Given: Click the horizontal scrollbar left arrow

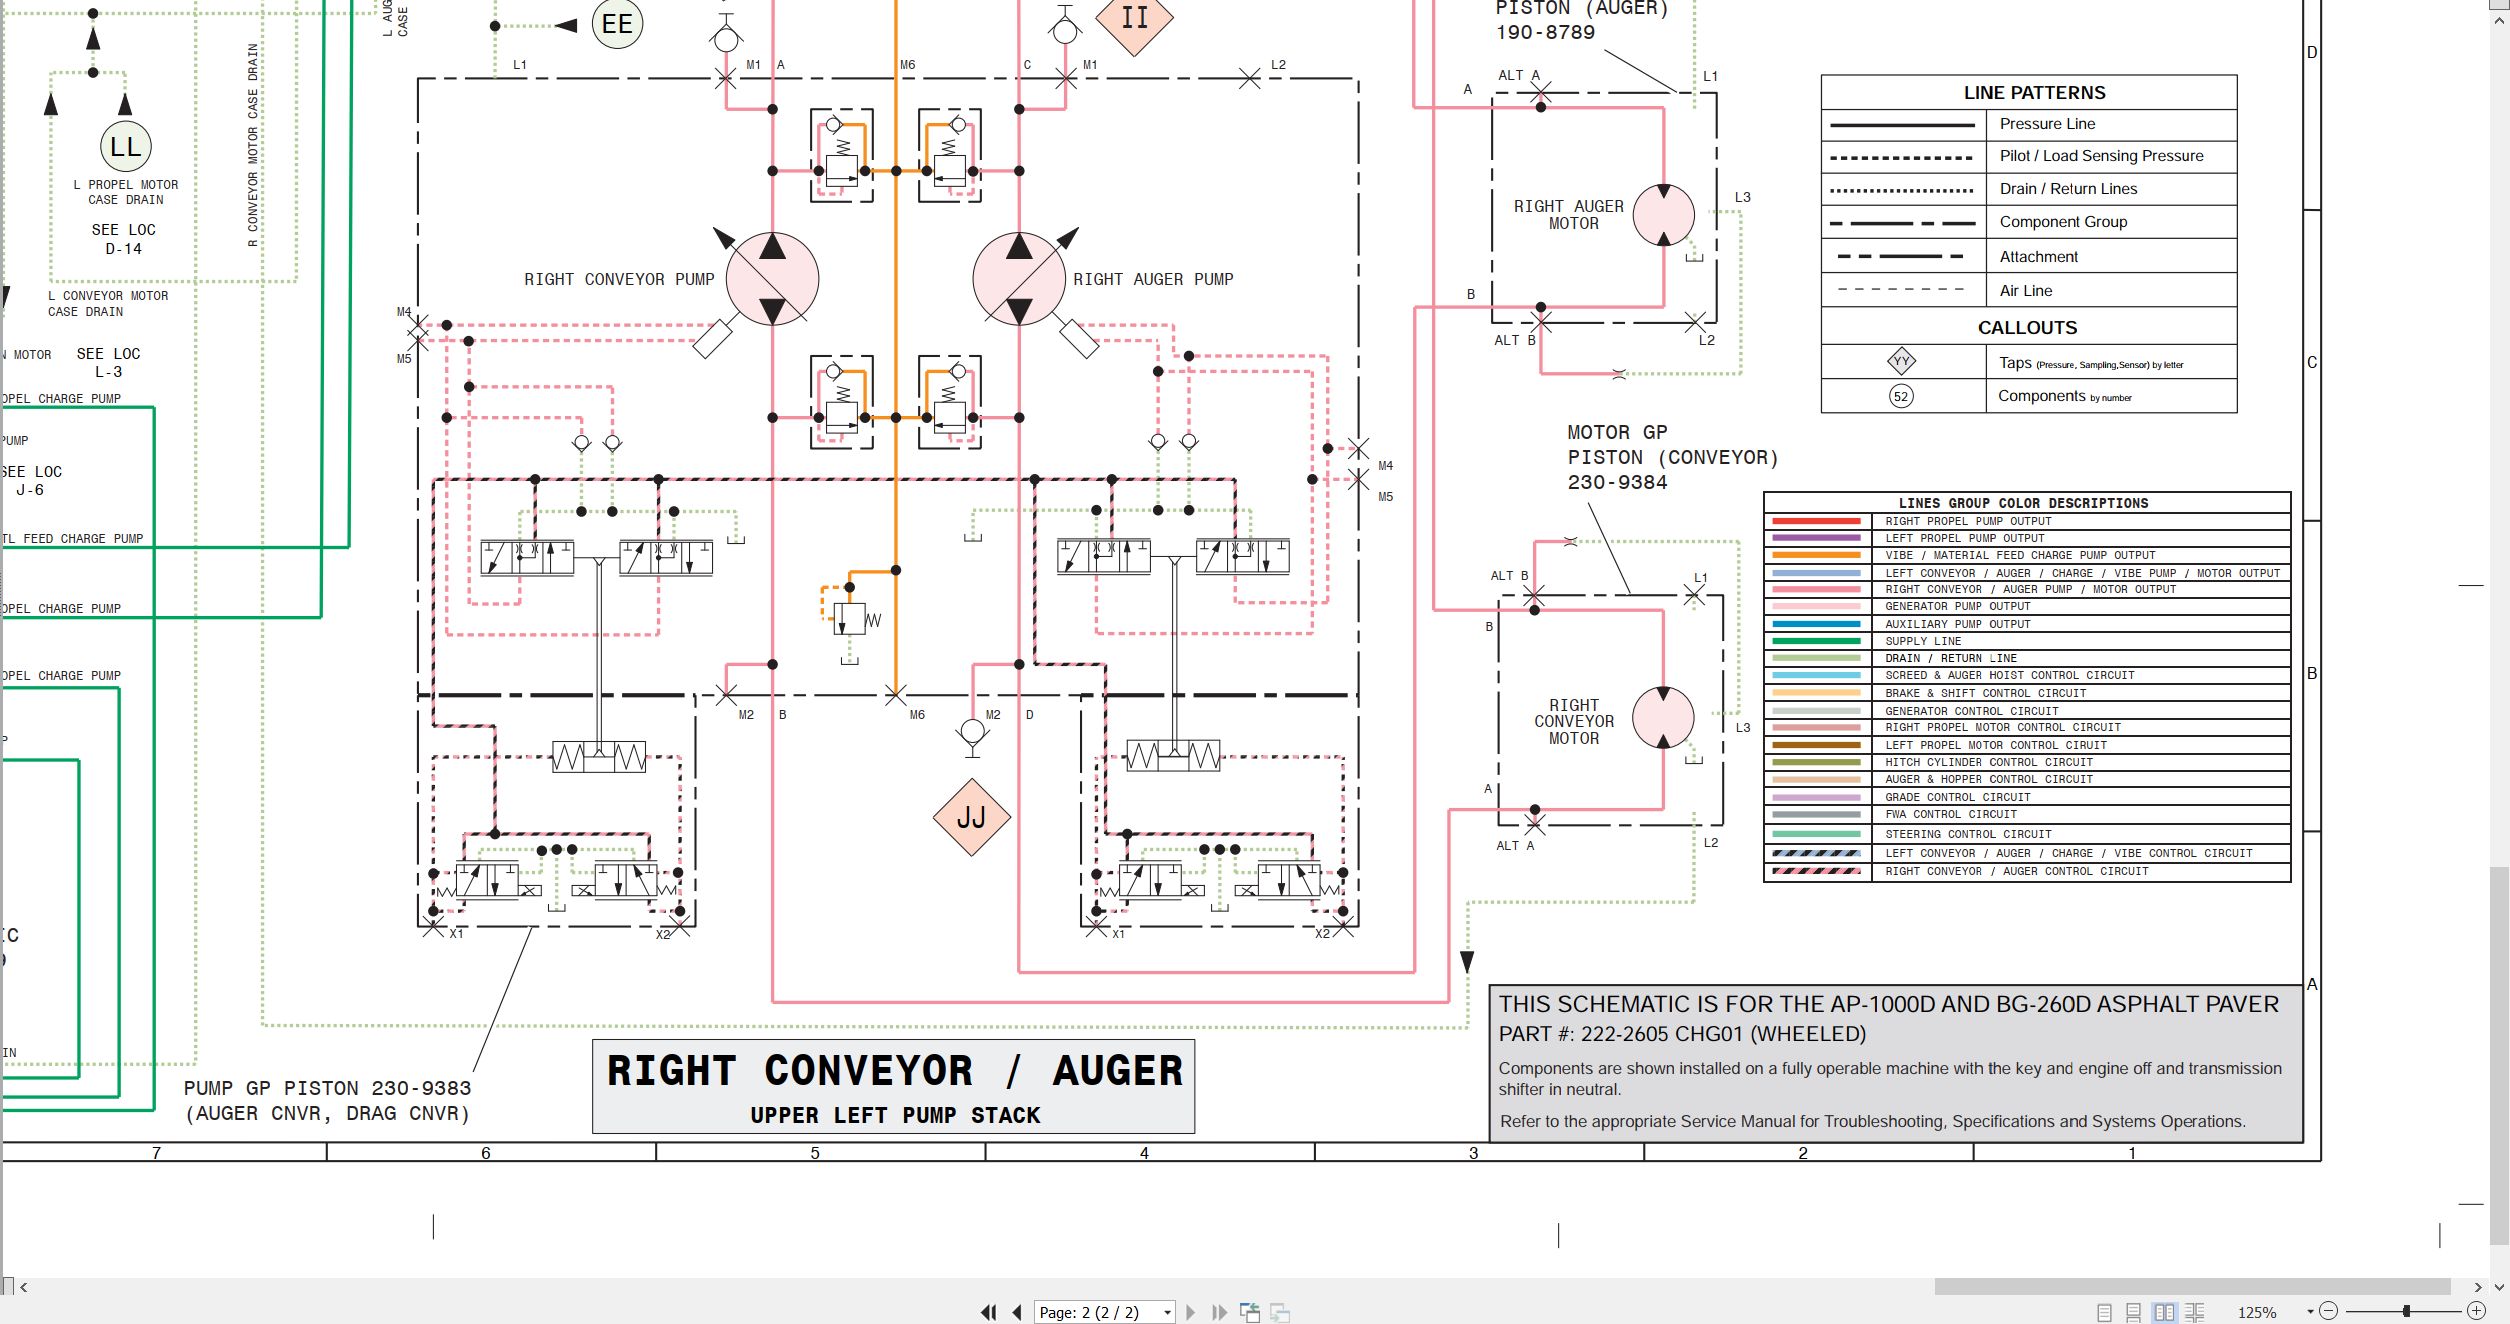Looking at the screenshot, I should 24,1287.
